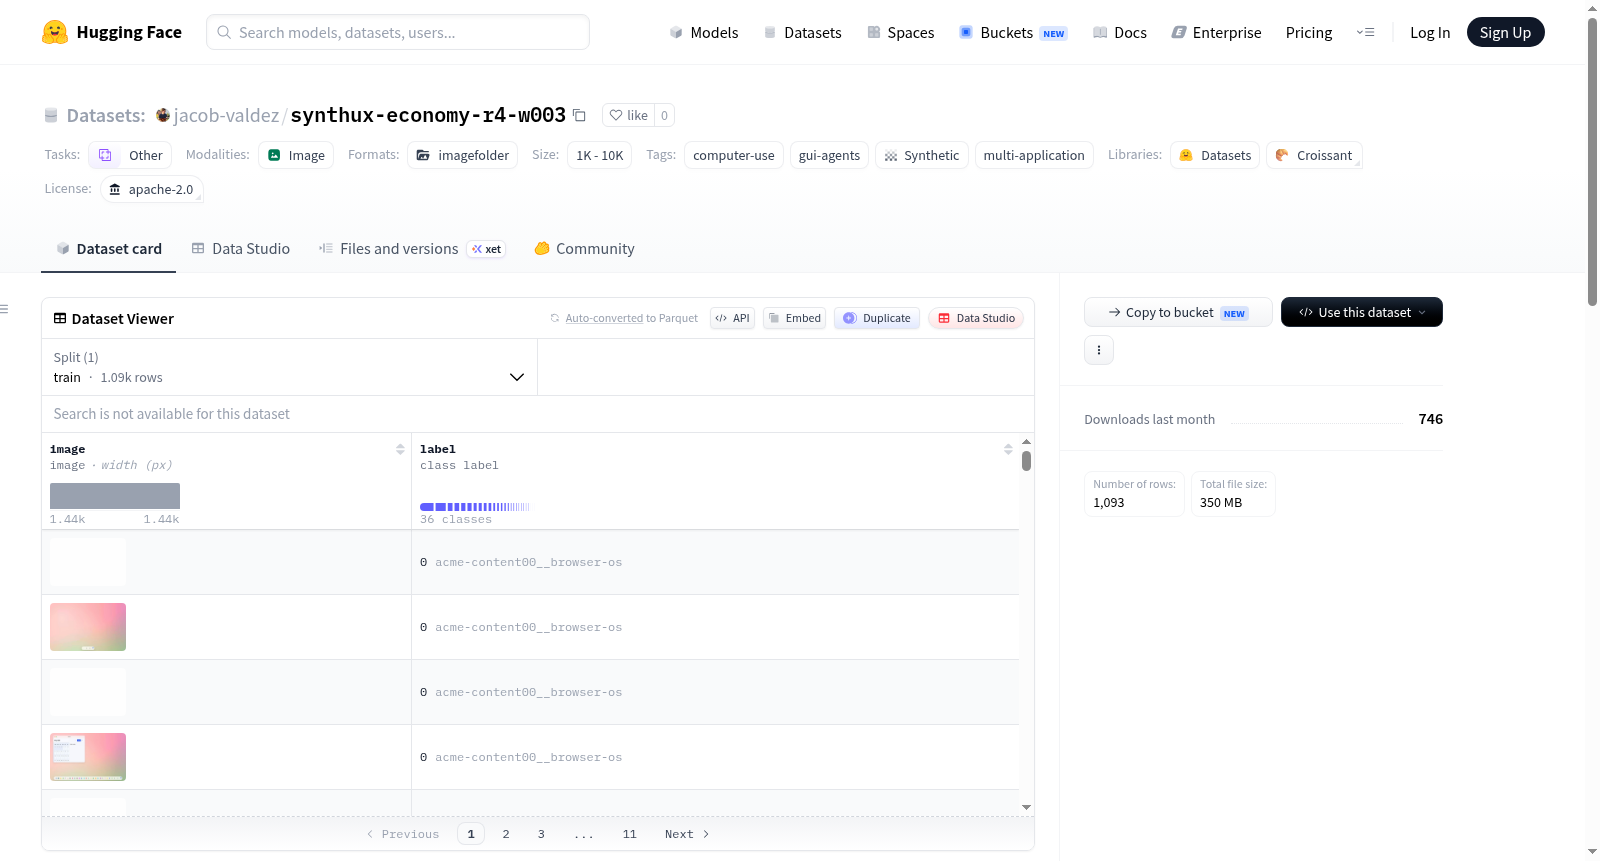The height and width of the screenshot is (861, 1600).
Task: Click the Hugging Face logo icon
Action: [x=55, y=32]
